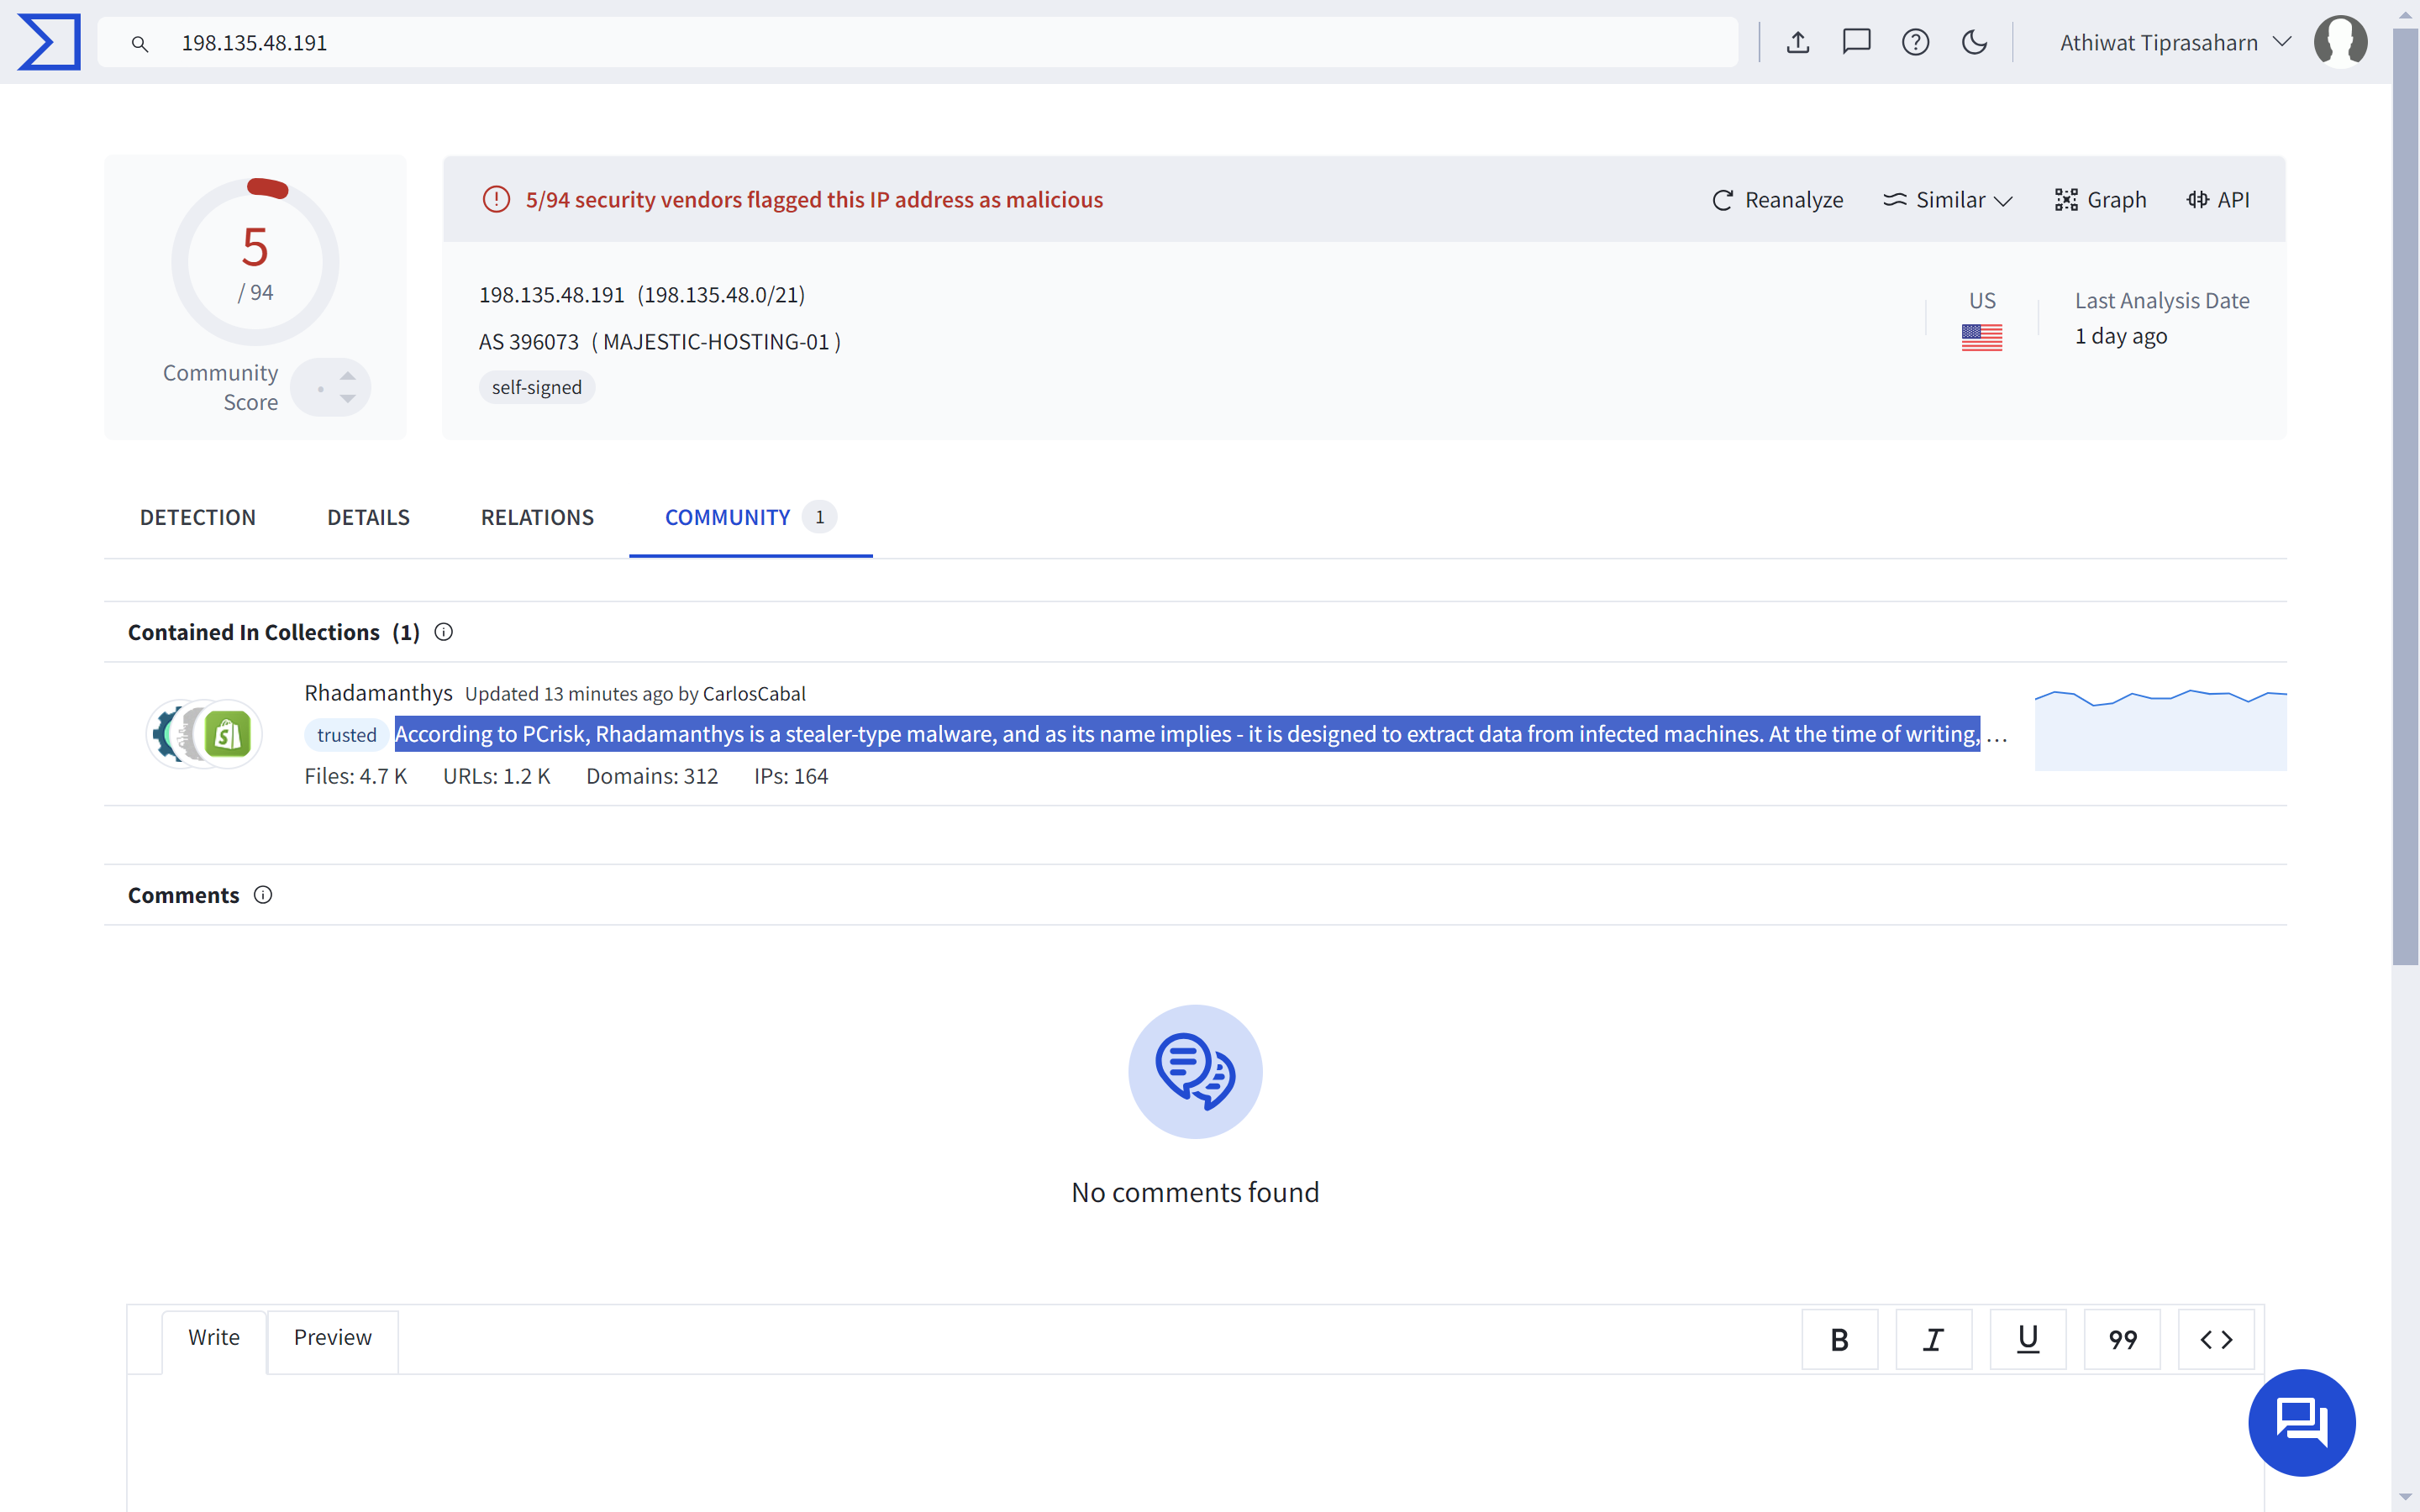Click the US flag icon
This screenshot has height=1512, width=2420.
1981,337
